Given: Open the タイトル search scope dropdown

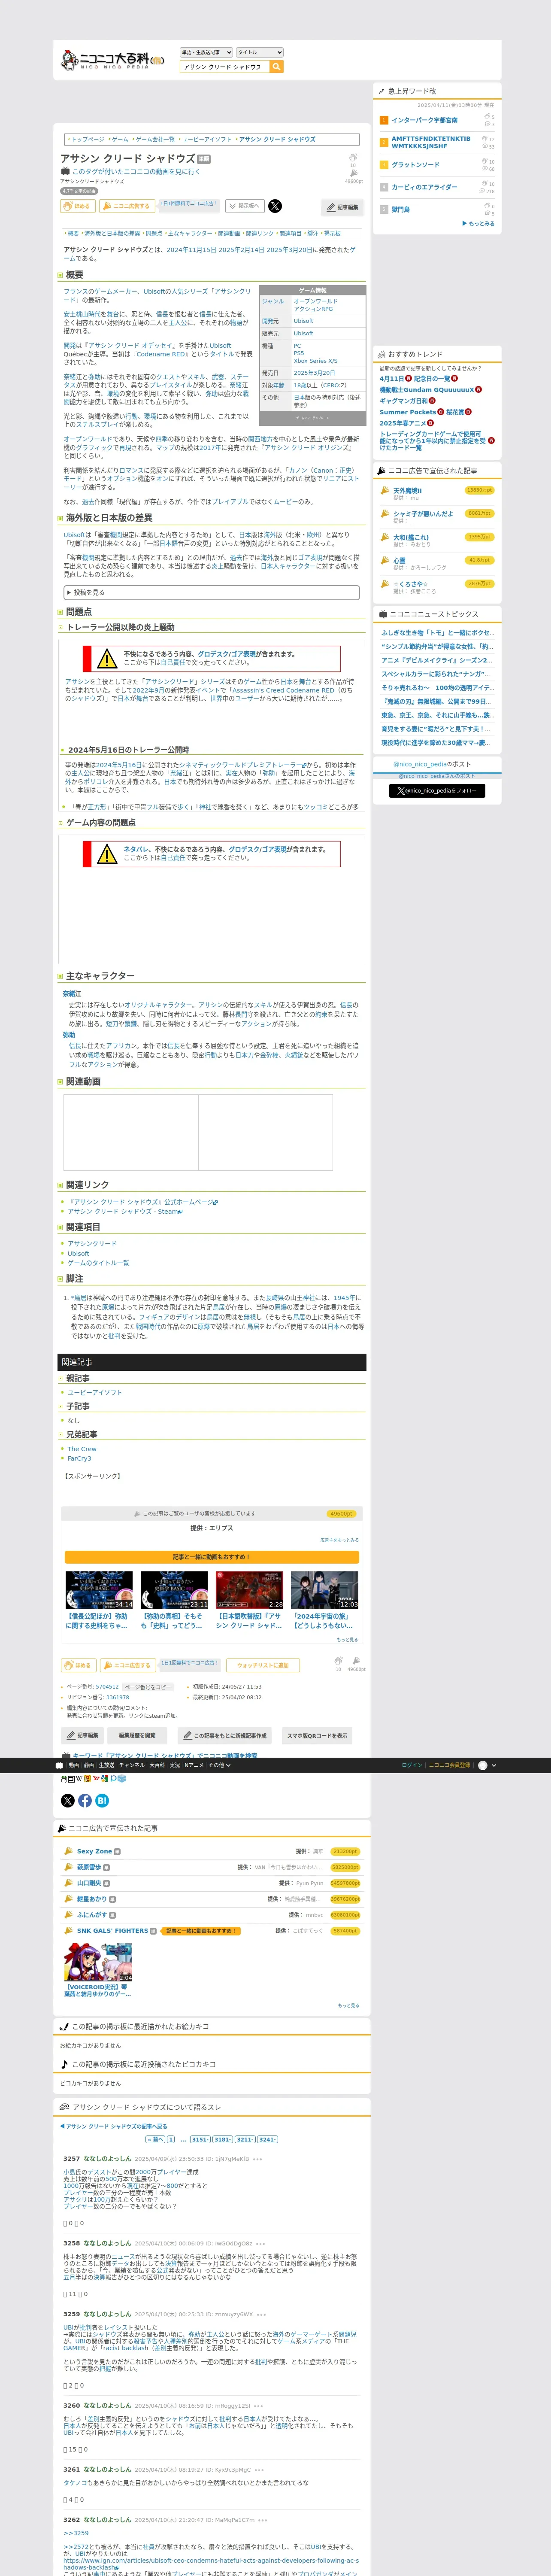Looking at the screenshot, I should tap(260, 52).
